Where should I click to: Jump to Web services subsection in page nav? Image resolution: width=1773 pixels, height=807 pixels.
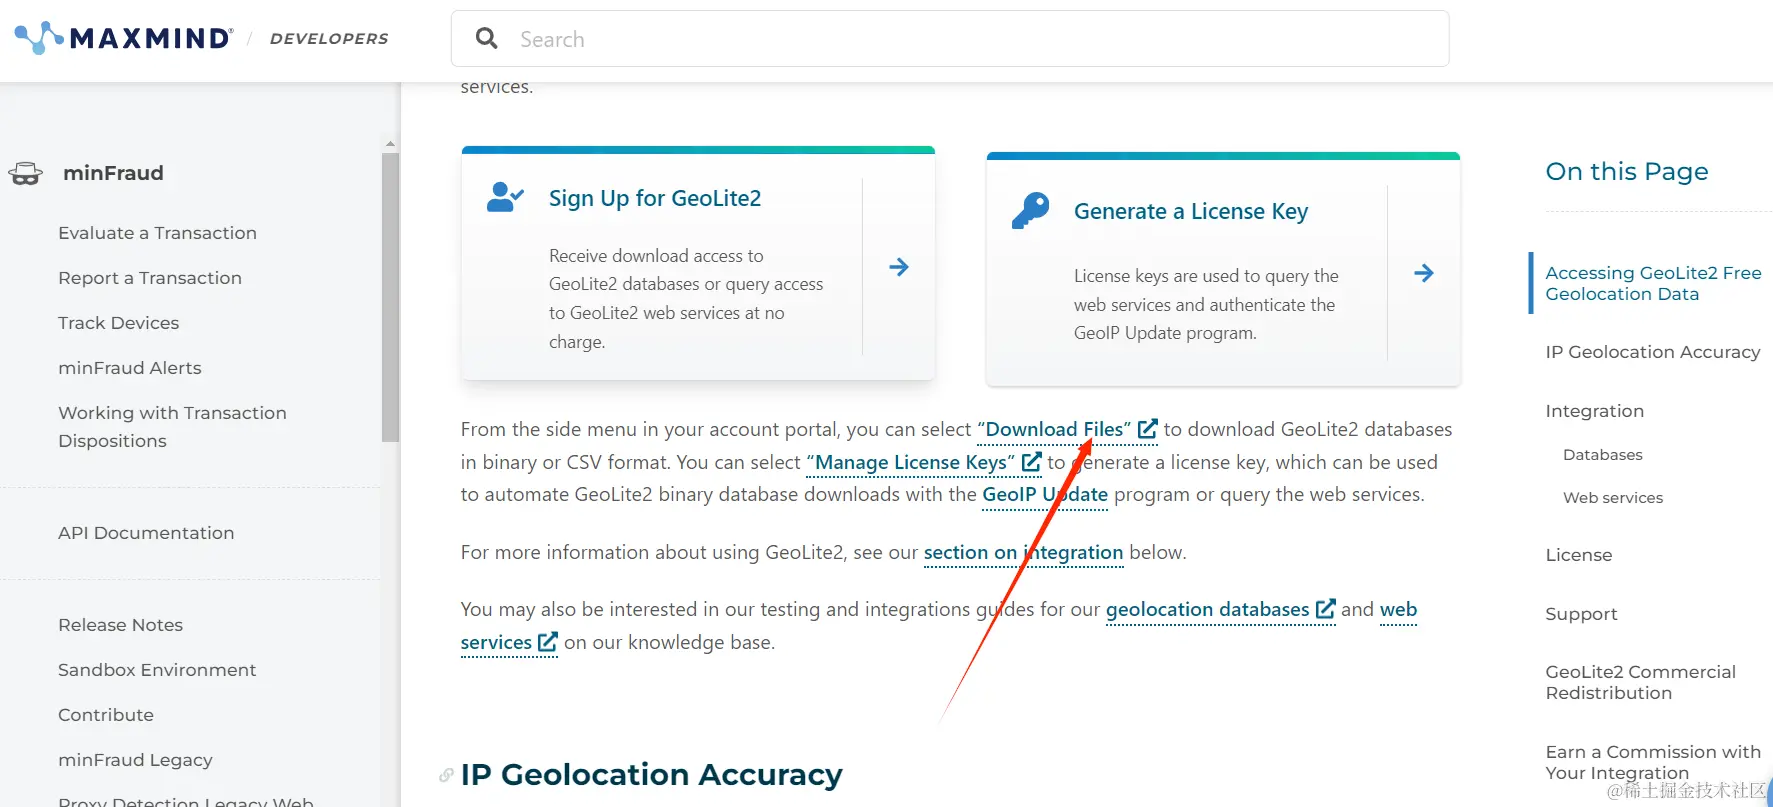point(1613,498)
